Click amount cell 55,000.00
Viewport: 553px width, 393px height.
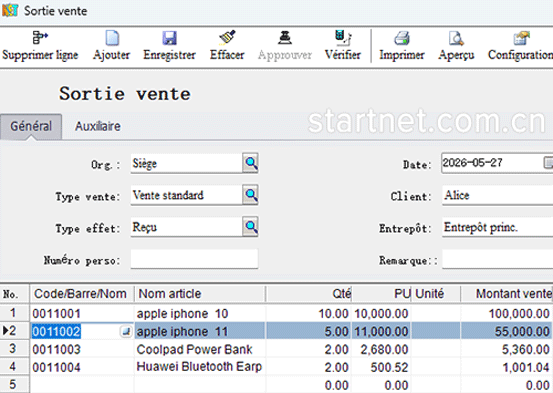[507, 331]
